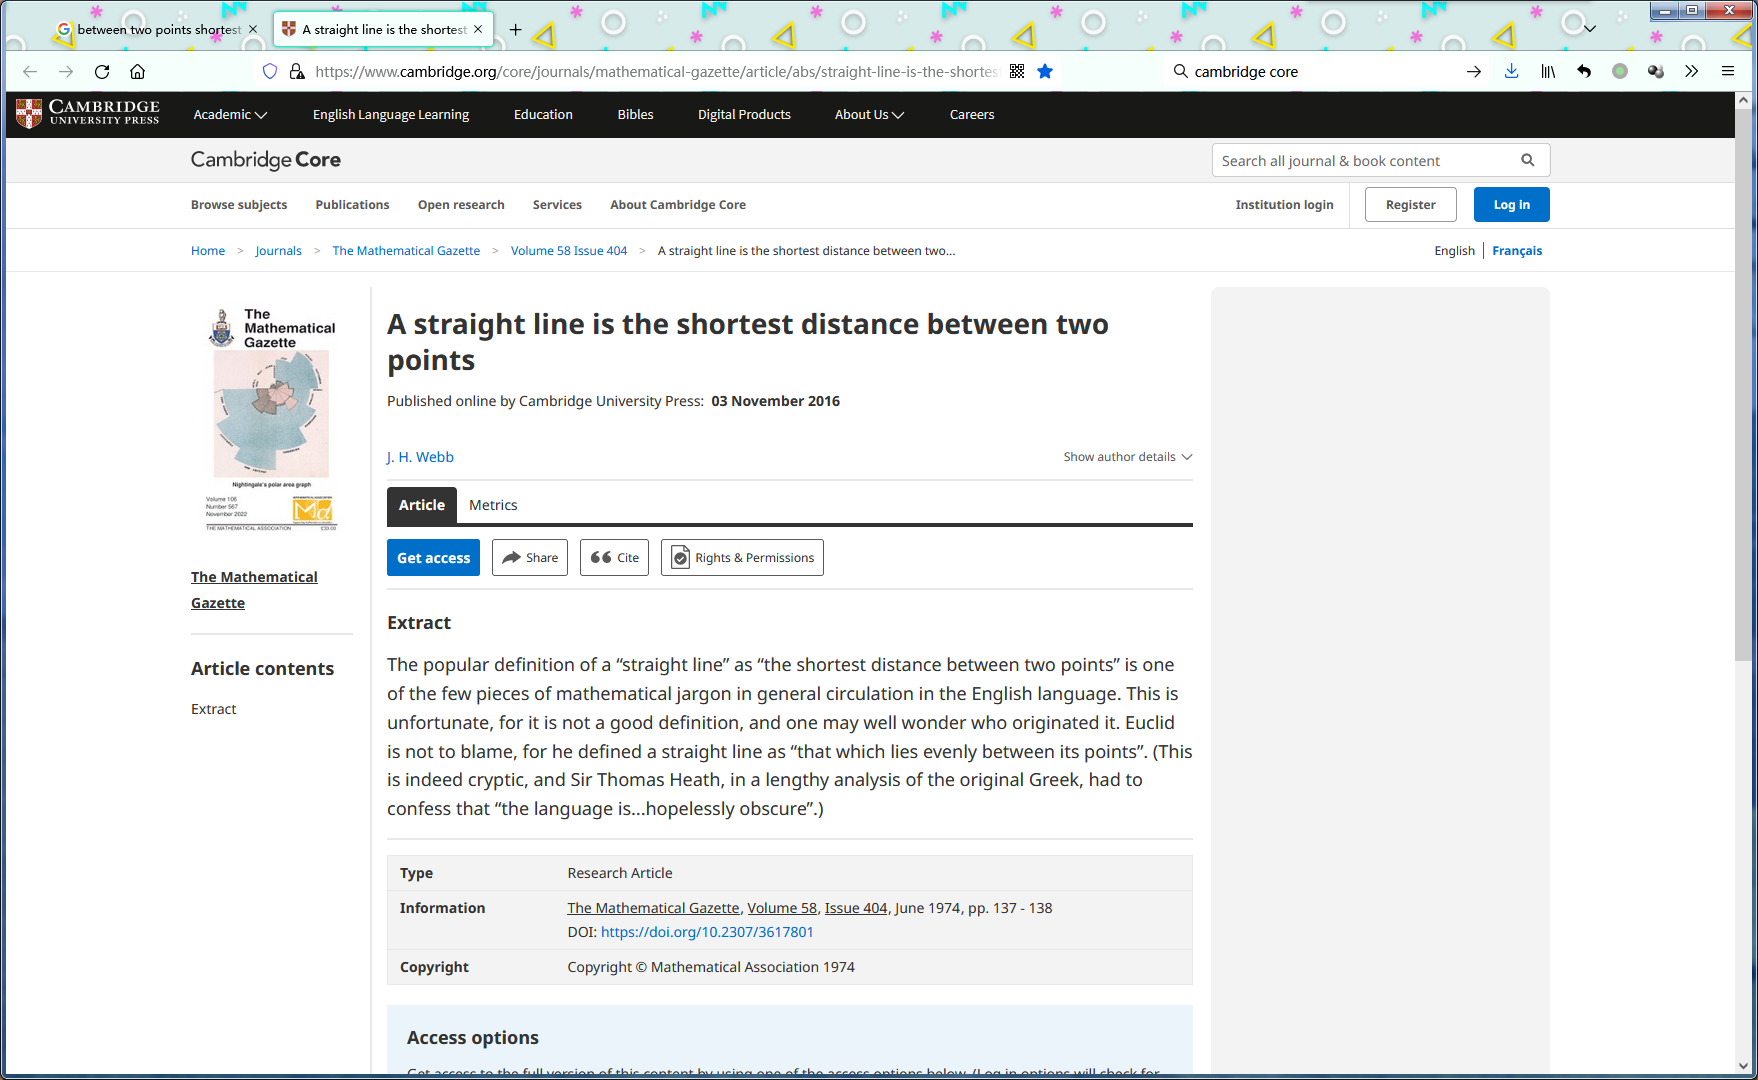Open Digital Products
The height and width of the screenshot is (1080, 1758).
tap(744, 115)
